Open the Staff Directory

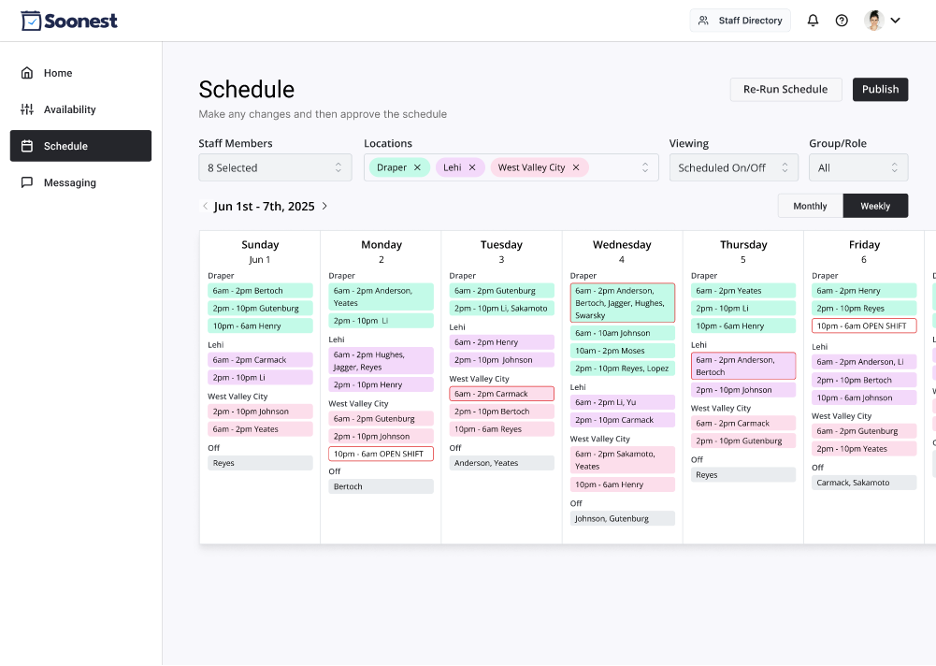(x=740, y=20)
